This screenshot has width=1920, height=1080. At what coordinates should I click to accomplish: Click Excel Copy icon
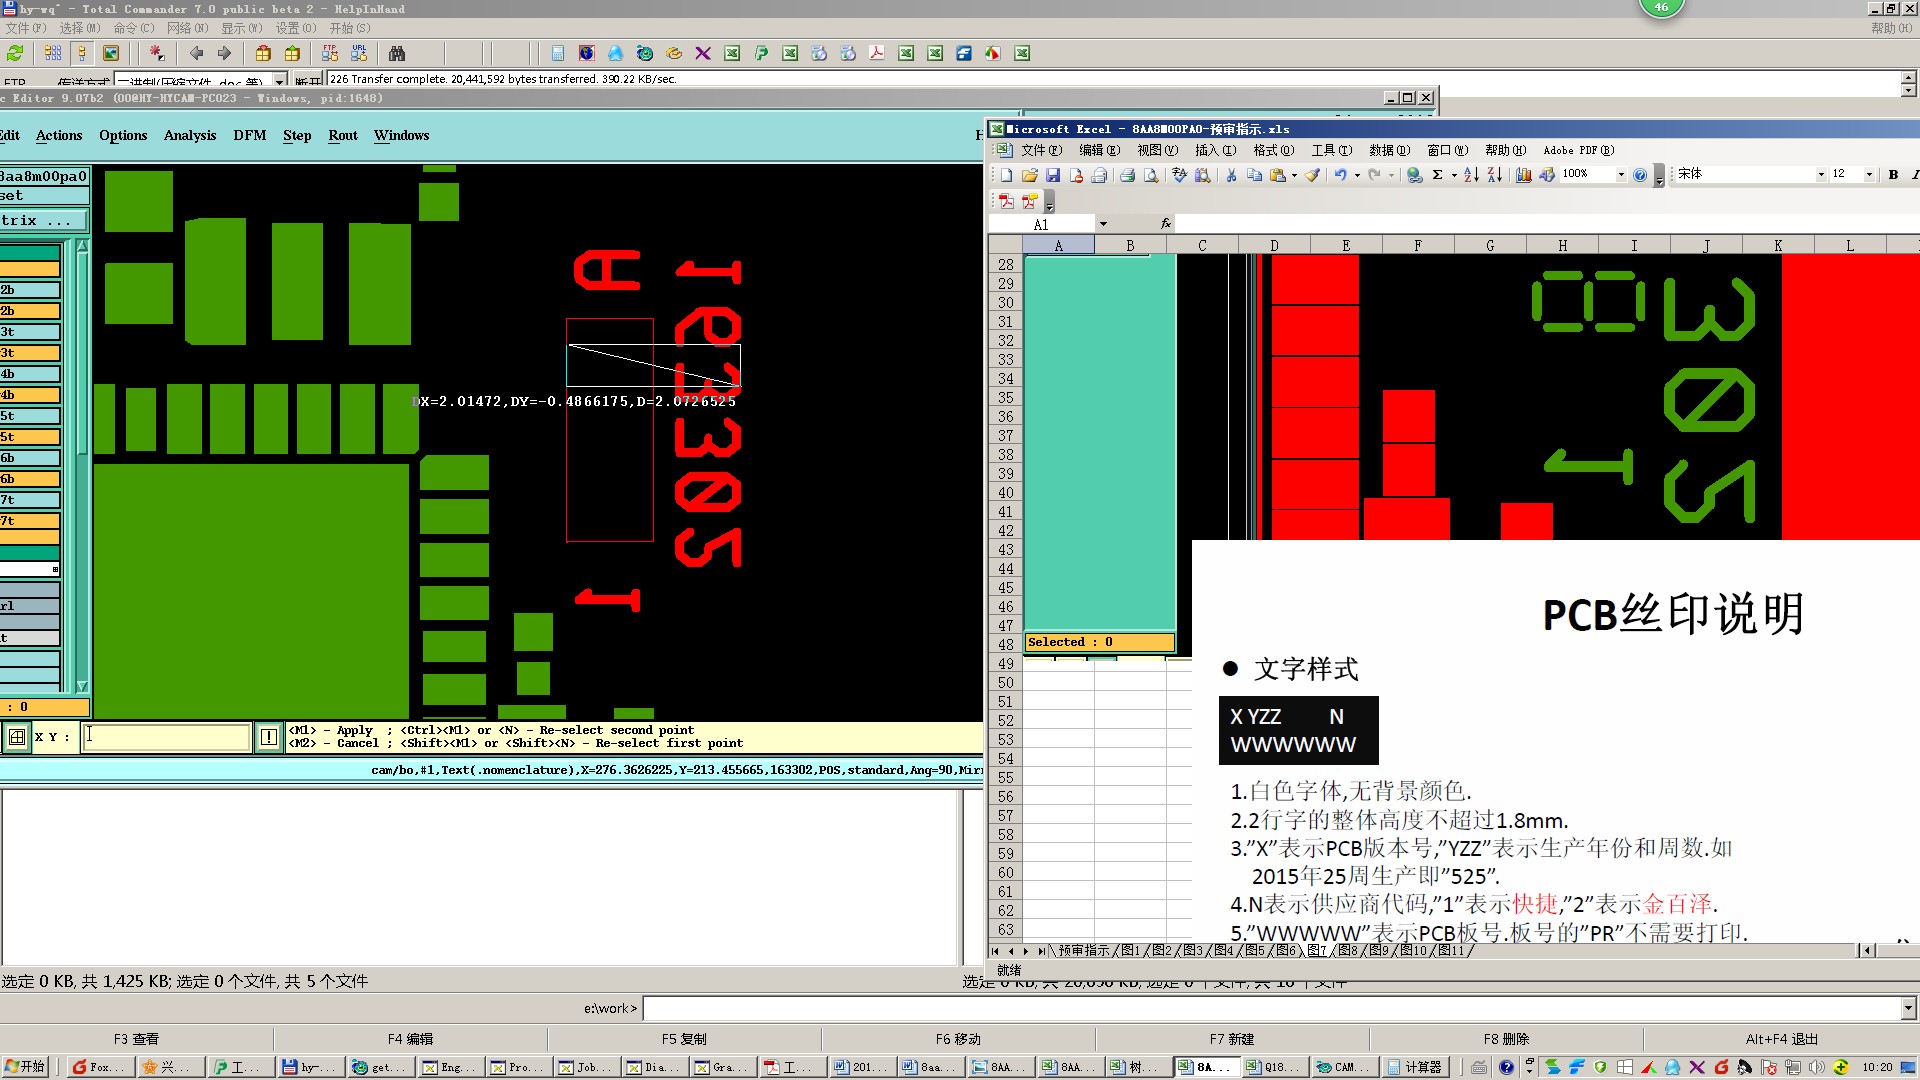point(1254,175)
